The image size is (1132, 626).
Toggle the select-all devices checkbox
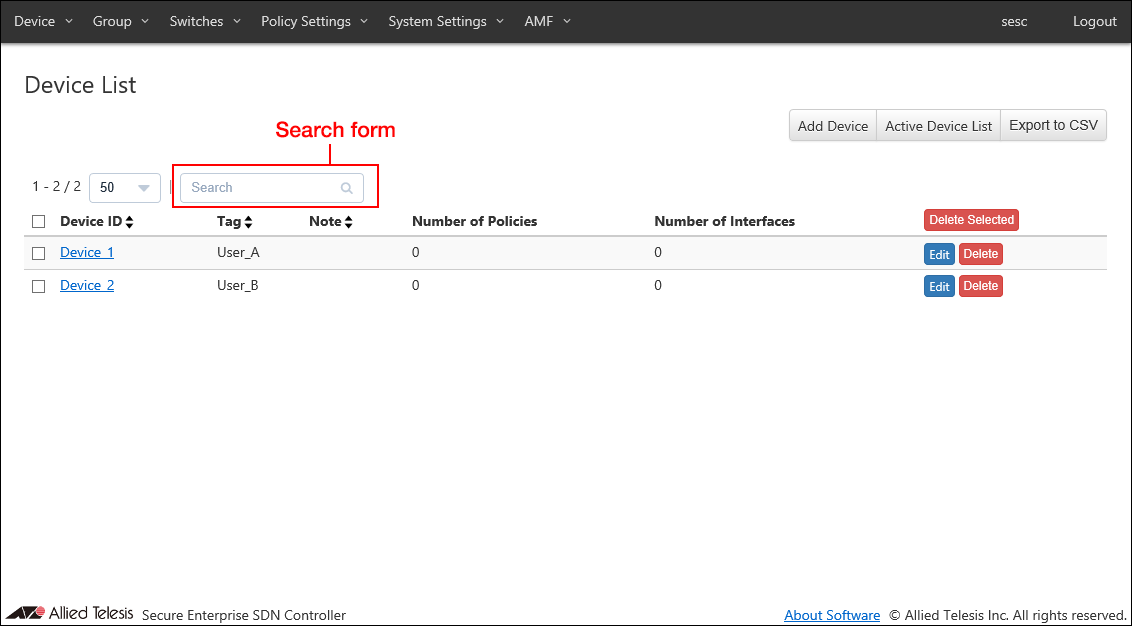(x=39, y=222)
